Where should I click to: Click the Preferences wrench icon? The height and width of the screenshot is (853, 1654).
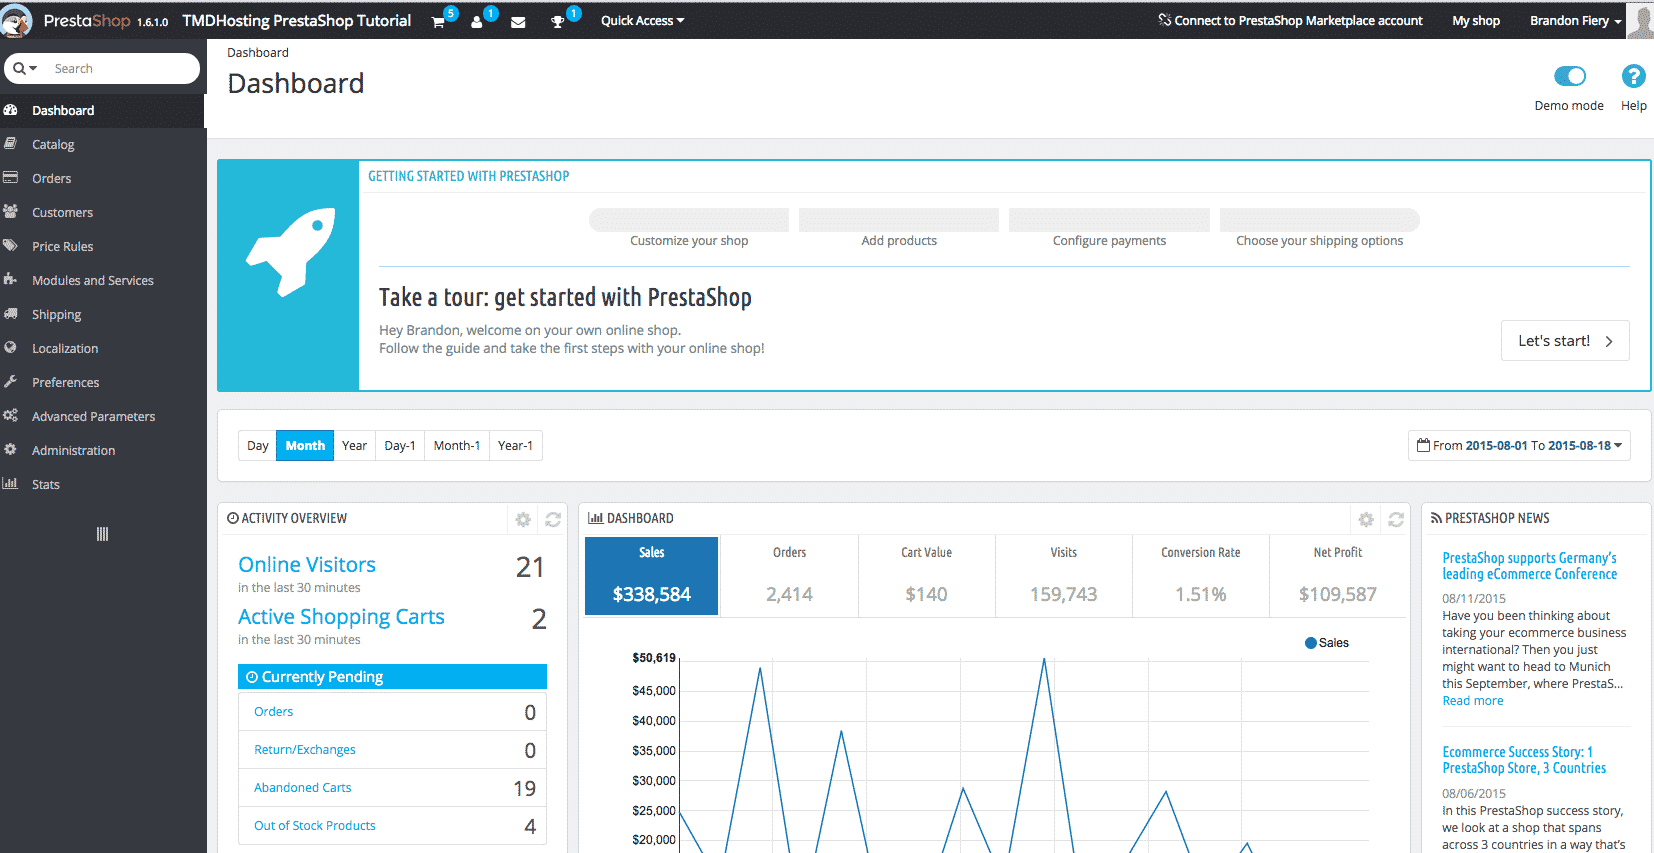coord(10,382)
